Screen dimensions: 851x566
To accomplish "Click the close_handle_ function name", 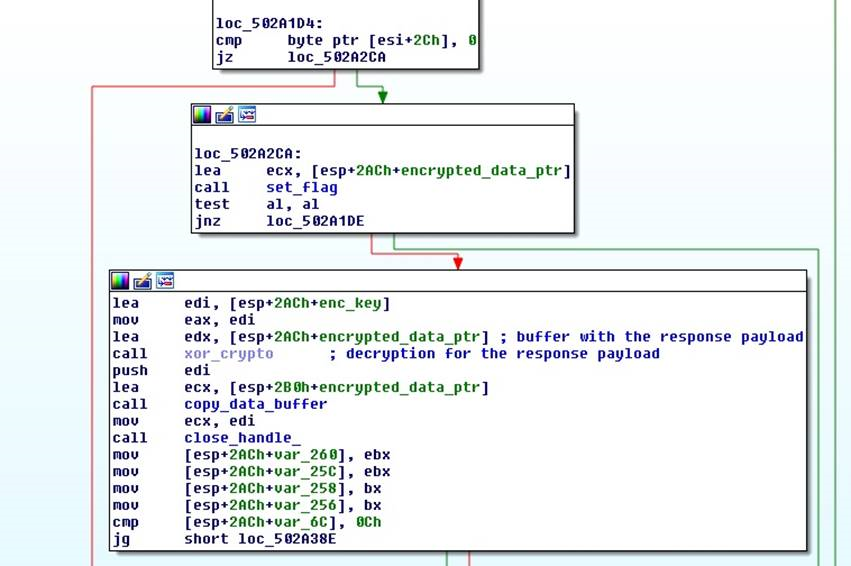I will [x=242, y=438].
